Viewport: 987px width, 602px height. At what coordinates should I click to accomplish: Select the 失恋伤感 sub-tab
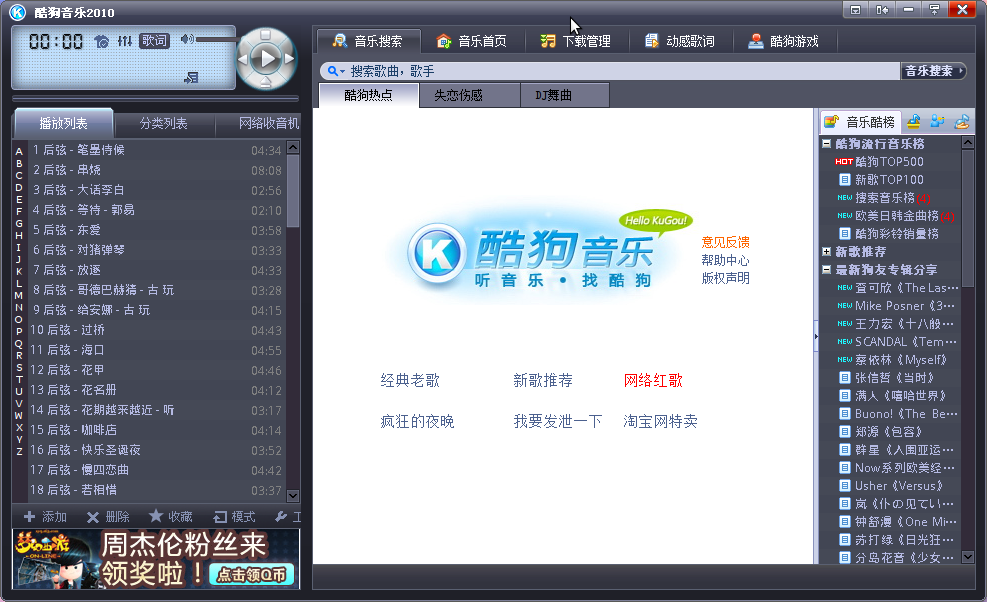click(469, 95)
